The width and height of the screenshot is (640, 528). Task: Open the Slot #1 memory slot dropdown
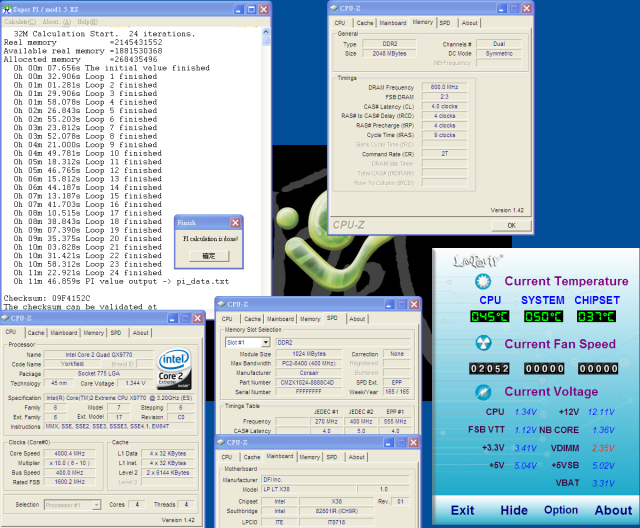pos(266,342)
